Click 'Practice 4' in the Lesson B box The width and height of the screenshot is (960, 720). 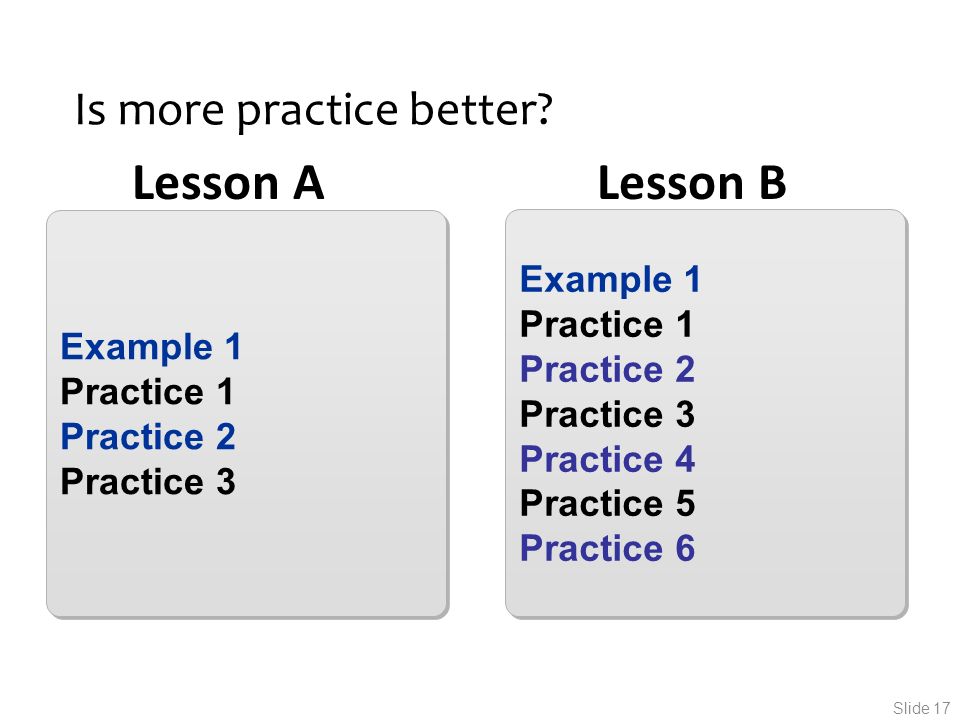607,459
